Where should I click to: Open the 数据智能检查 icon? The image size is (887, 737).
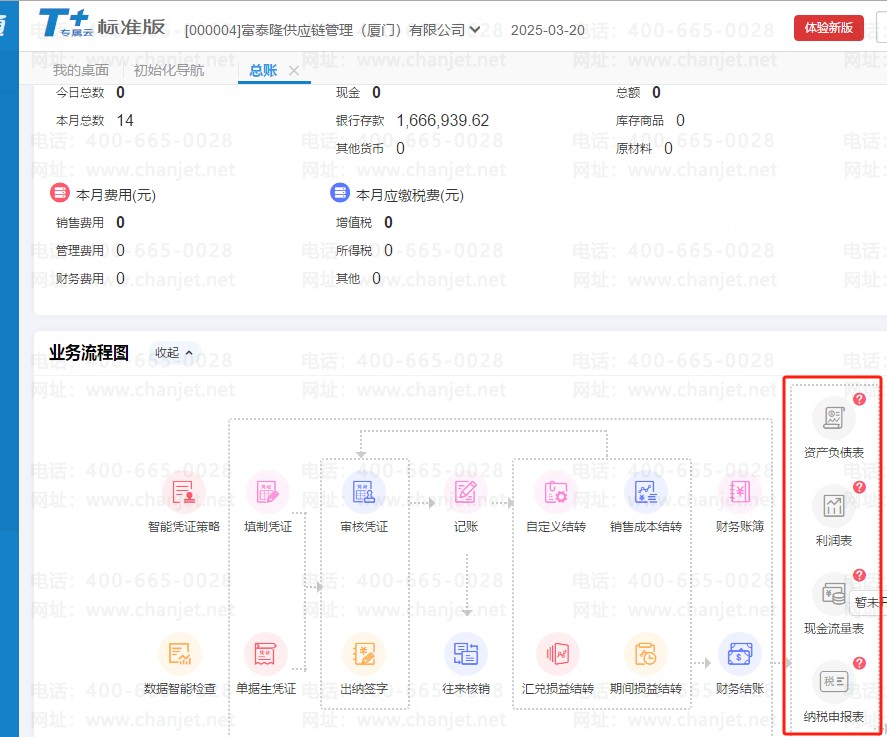pyautogui.click(x=180, y=655)
